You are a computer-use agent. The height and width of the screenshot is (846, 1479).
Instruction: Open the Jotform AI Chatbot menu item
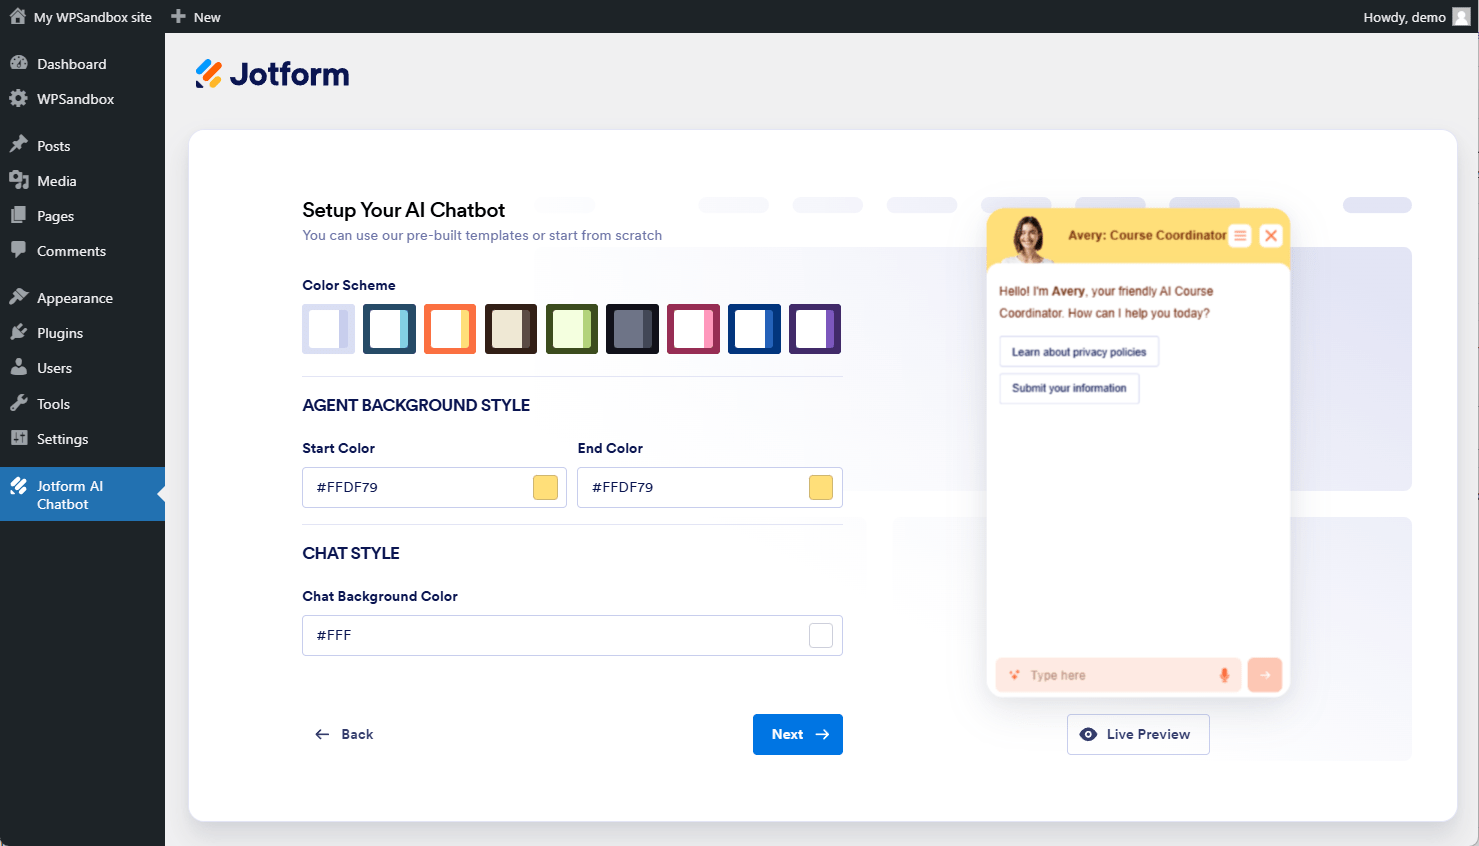point(82,494)
